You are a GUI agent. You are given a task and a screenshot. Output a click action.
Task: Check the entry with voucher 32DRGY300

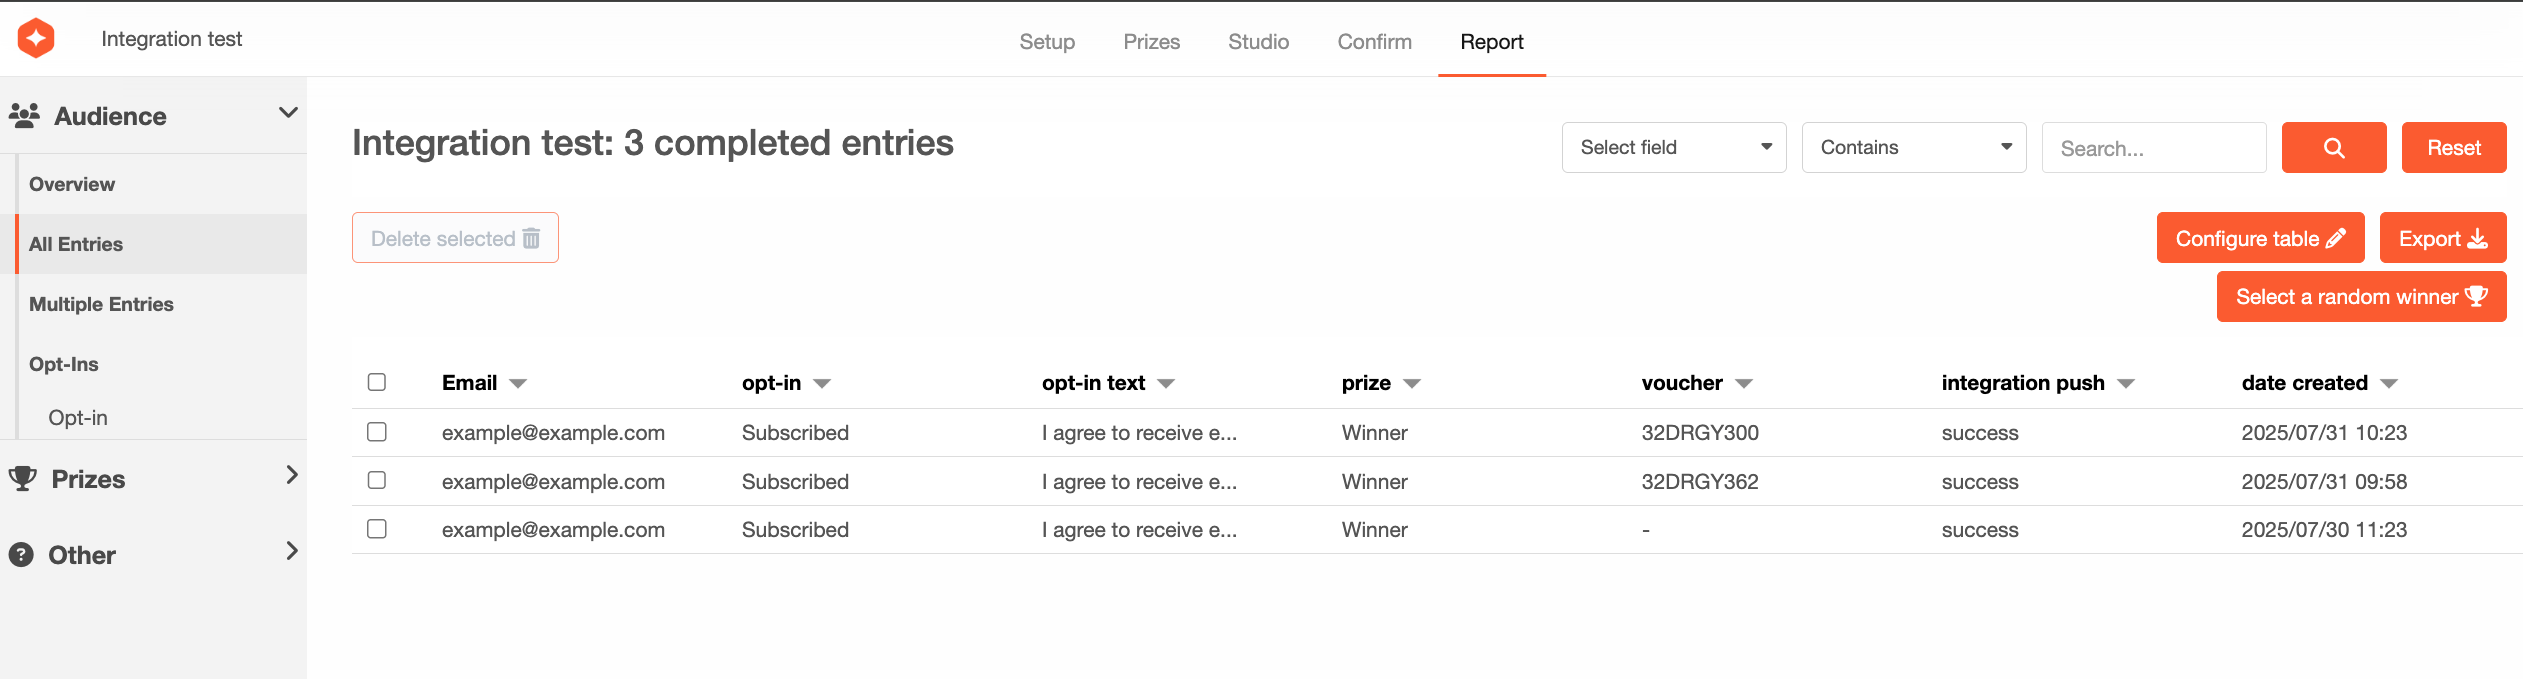pyautogui.click(x=377, y=432)
